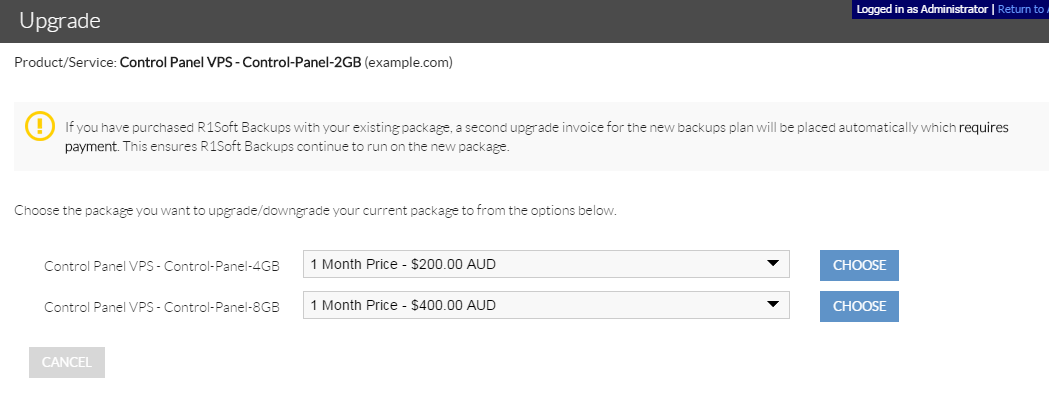Choose the Control-Panel-8GB package
Viewport: 1049px width, 397px height.
tap(859, 306)
